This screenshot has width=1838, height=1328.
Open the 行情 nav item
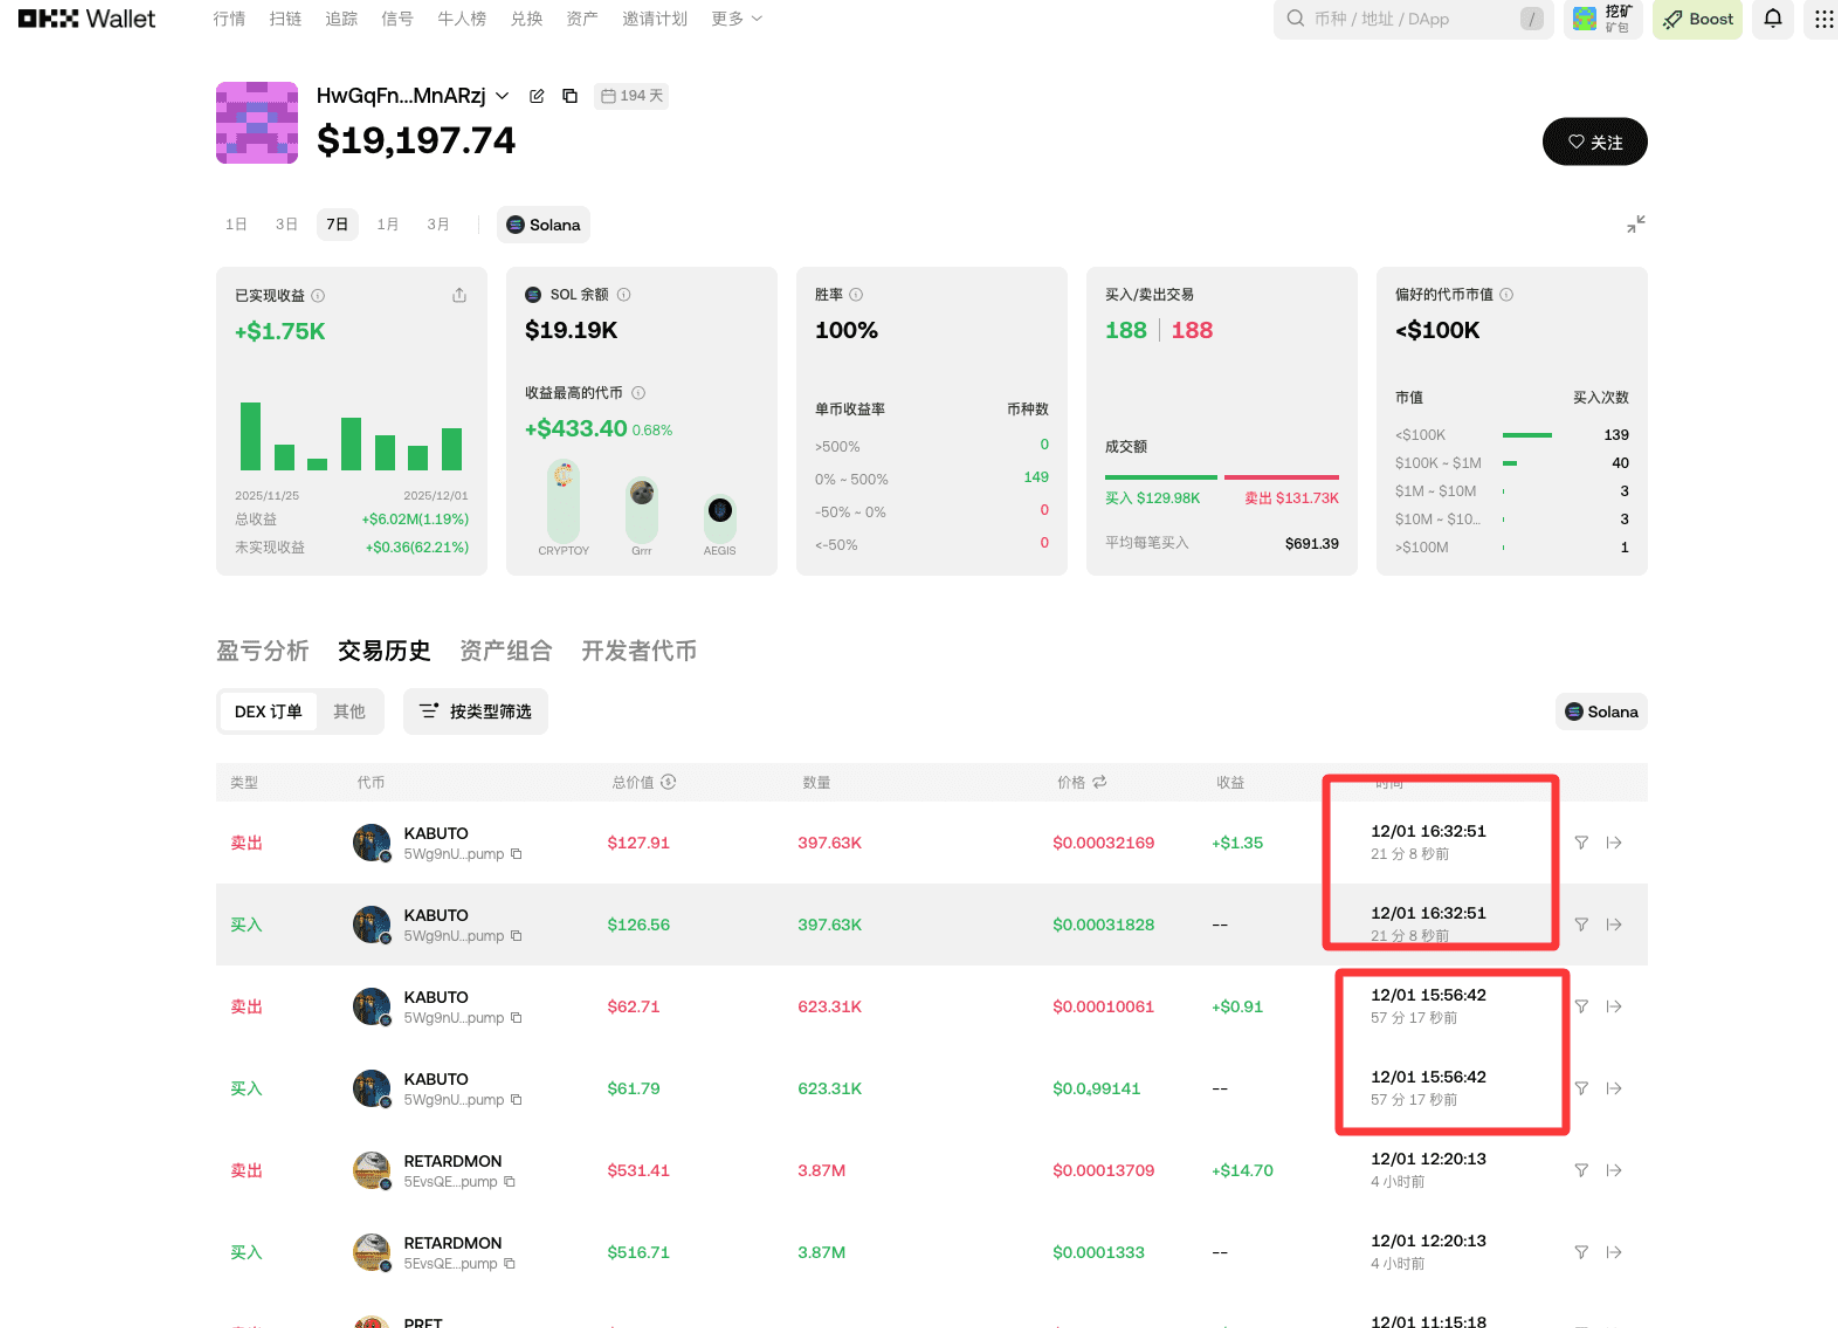[229, 19]
